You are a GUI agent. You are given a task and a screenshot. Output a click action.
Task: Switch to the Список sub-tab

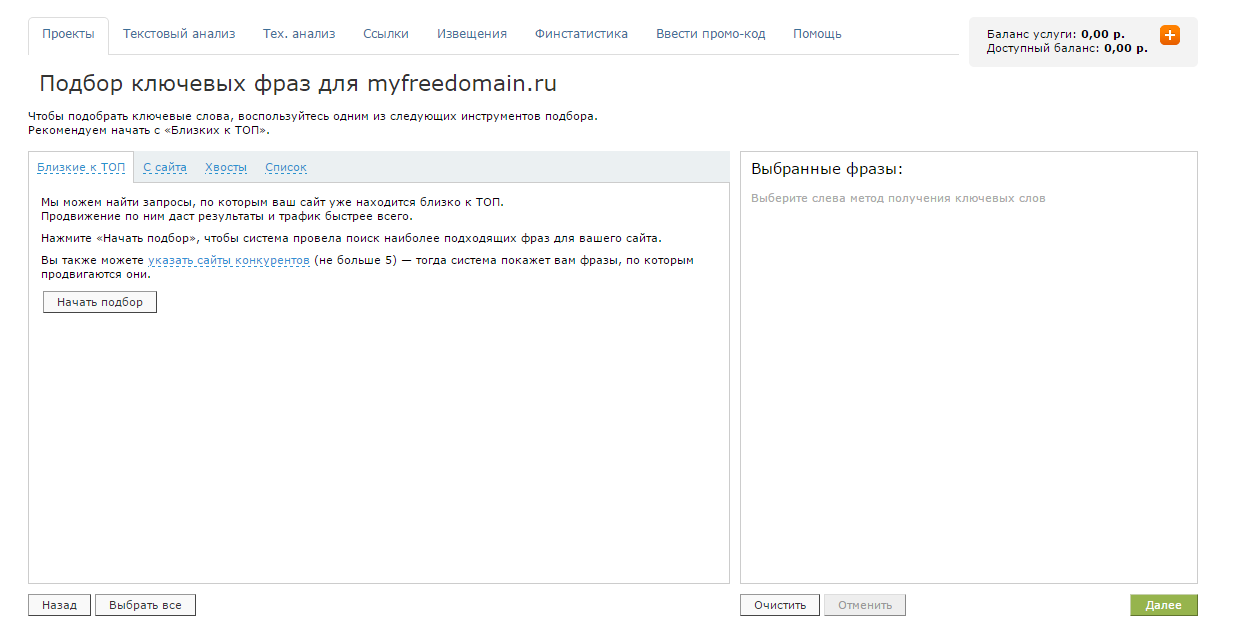[286, 168]
